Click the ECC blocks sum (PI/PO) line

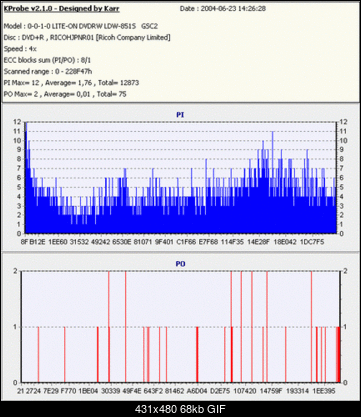[47, 60]
